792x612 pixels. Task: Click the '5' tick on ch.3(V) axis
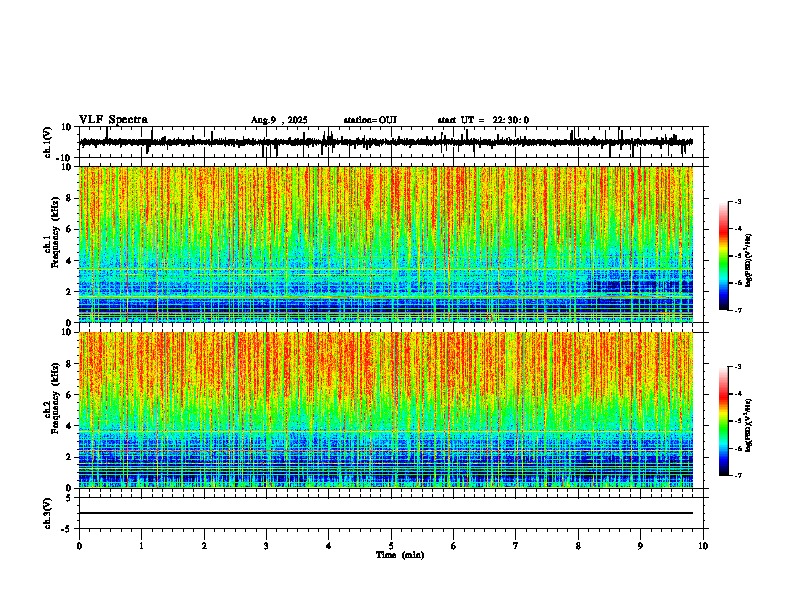pyautogui.click(x=70, y=498)
